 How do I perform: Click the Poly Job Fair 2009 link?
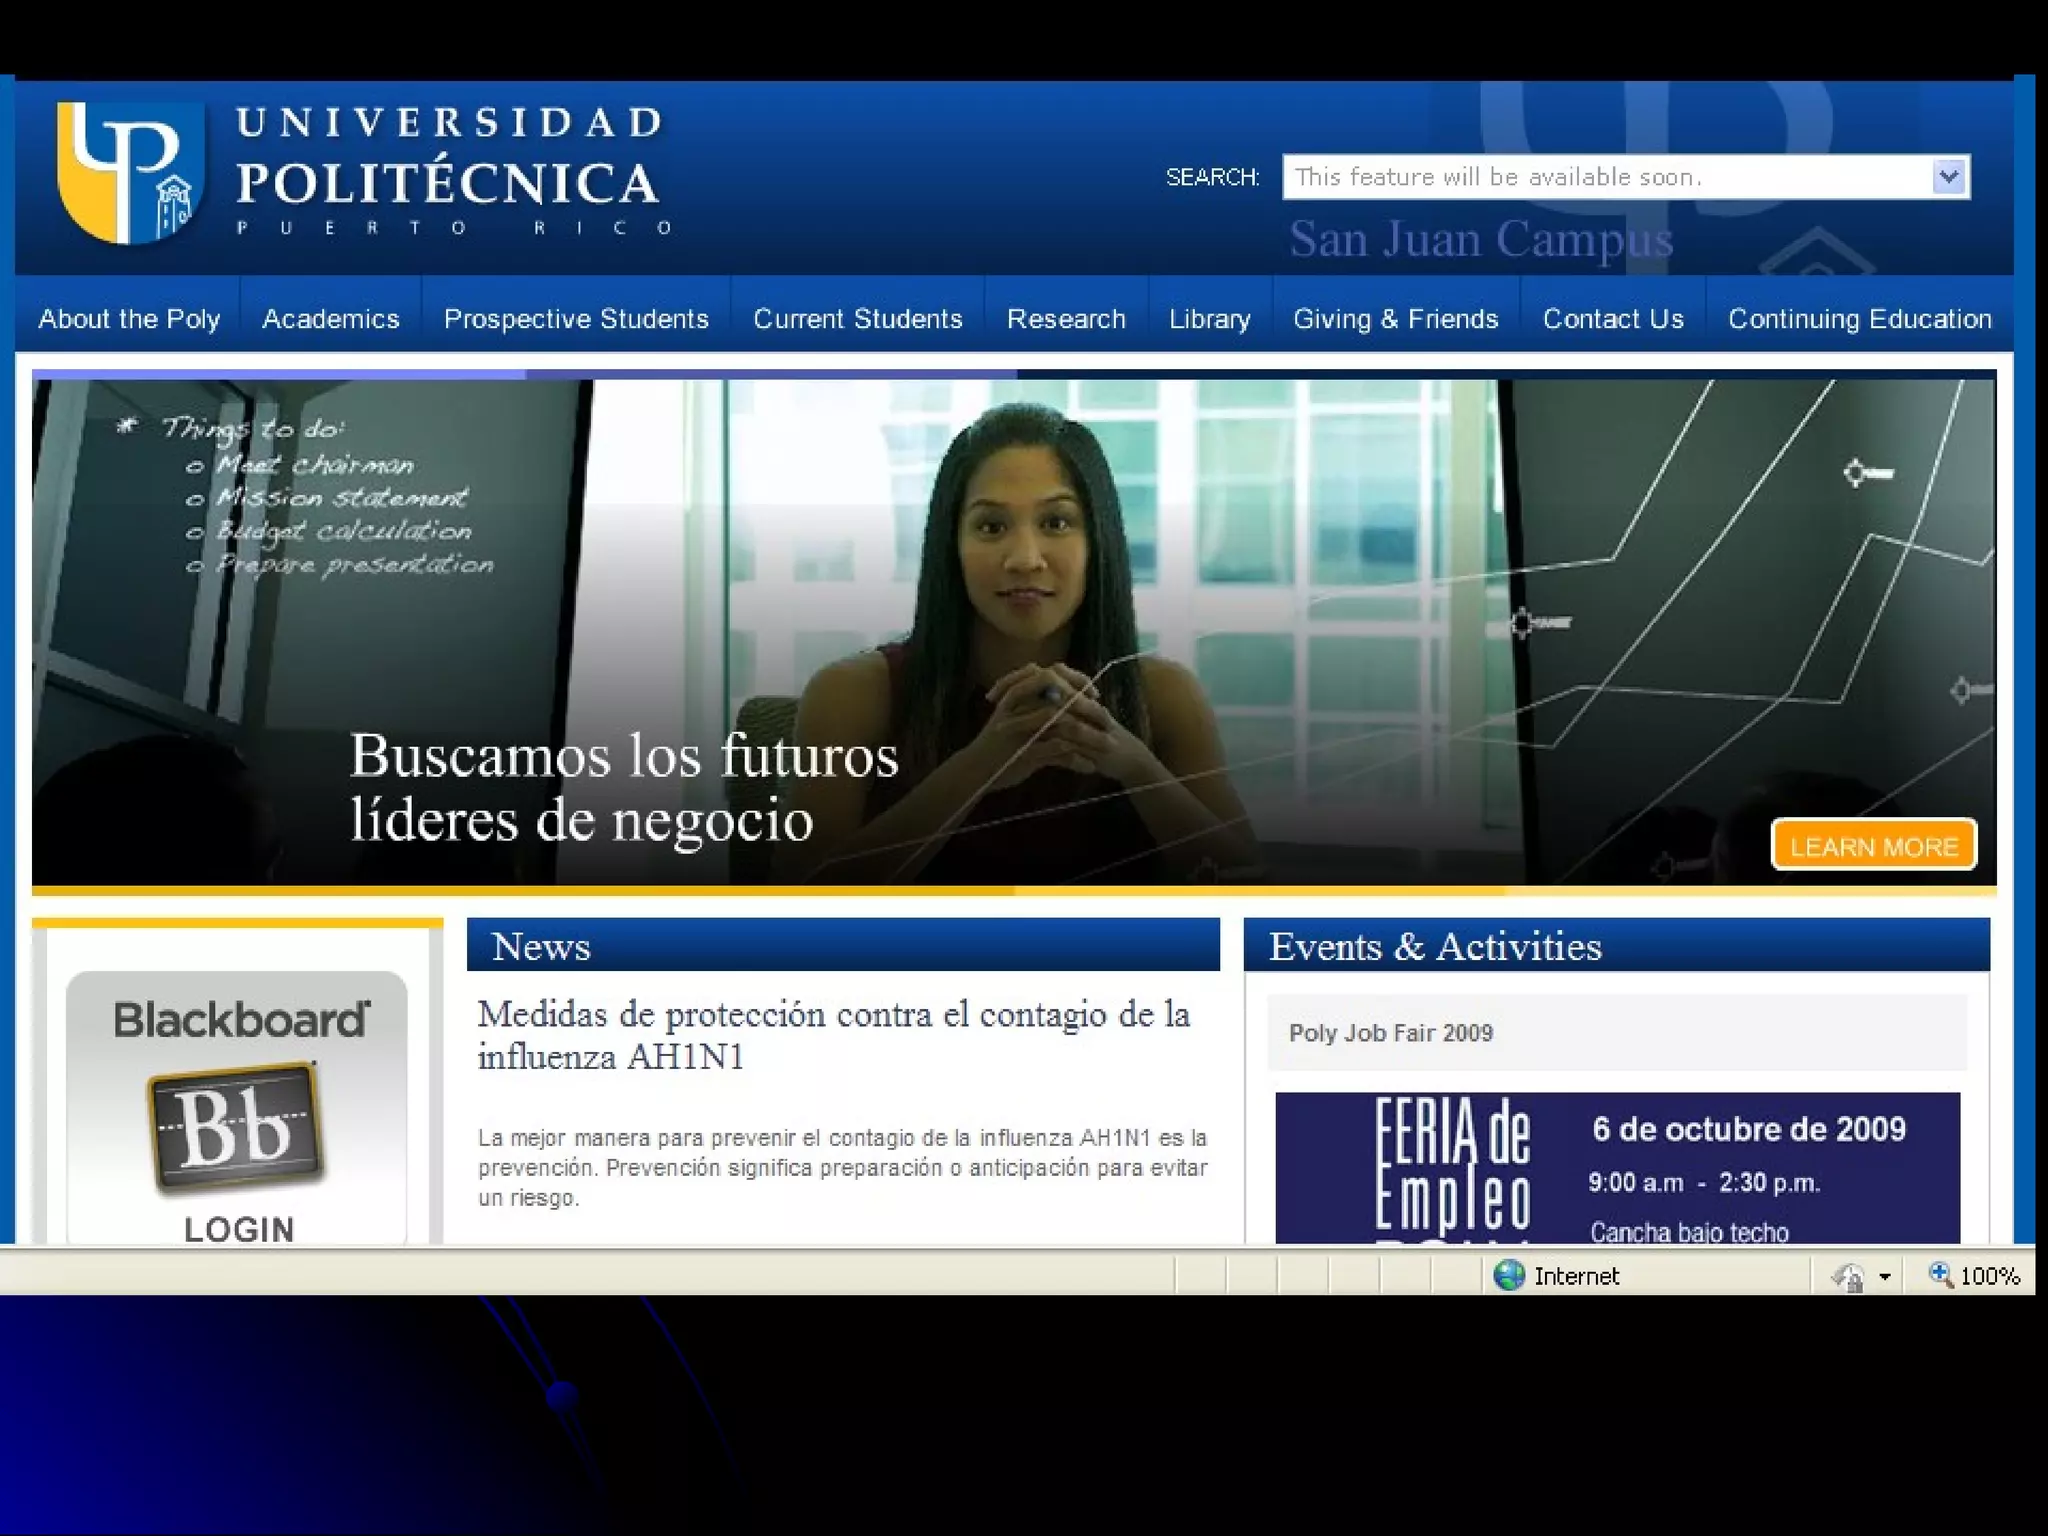(1390, 1033)
